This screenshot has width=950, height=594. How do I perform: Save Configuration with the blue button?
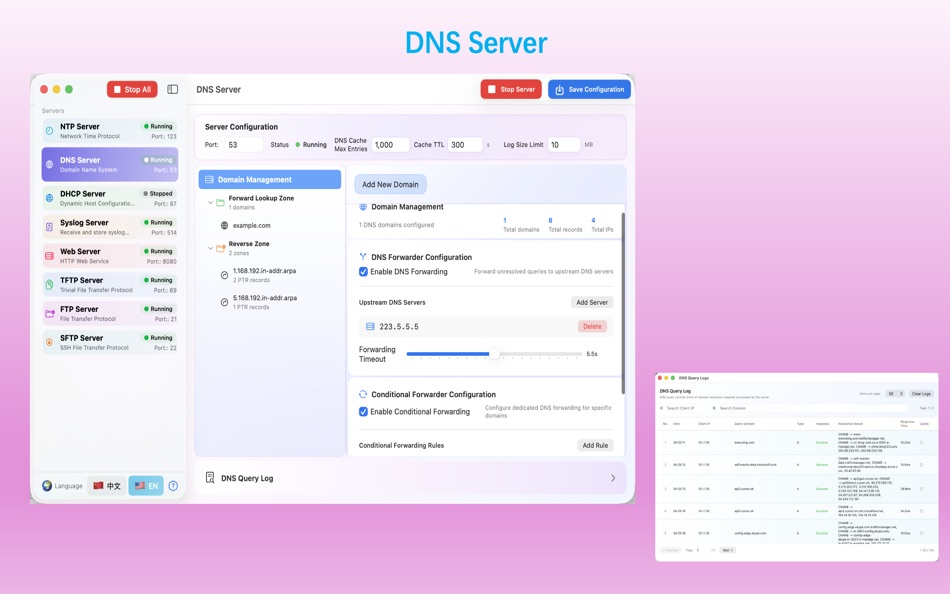click(589, 88)
